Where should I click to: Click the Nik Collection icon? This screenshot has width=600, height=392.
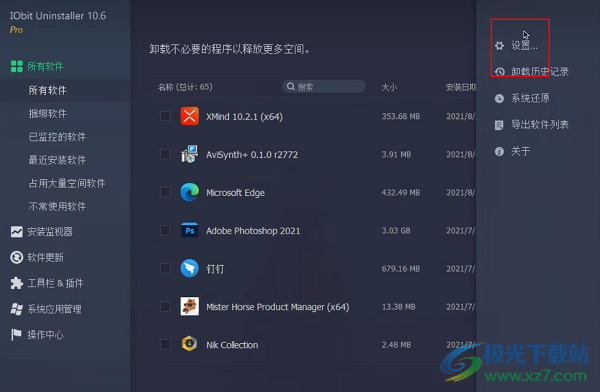[x=189, y=344]
